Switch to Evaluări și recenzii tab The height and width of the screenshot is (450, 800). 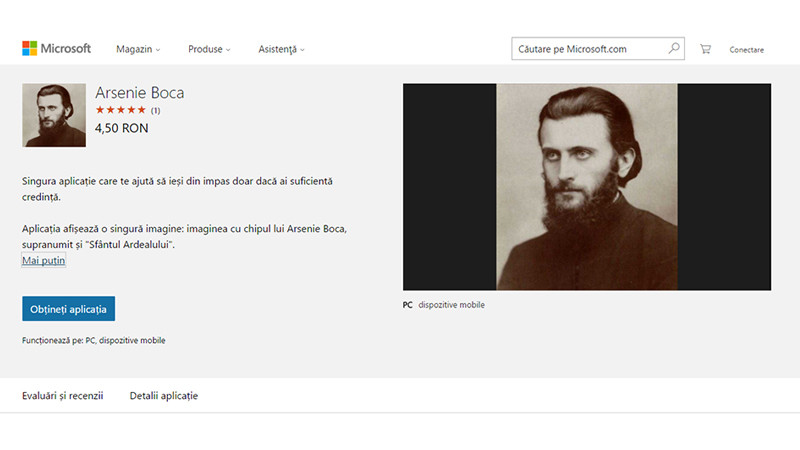(x=63, y=396)
